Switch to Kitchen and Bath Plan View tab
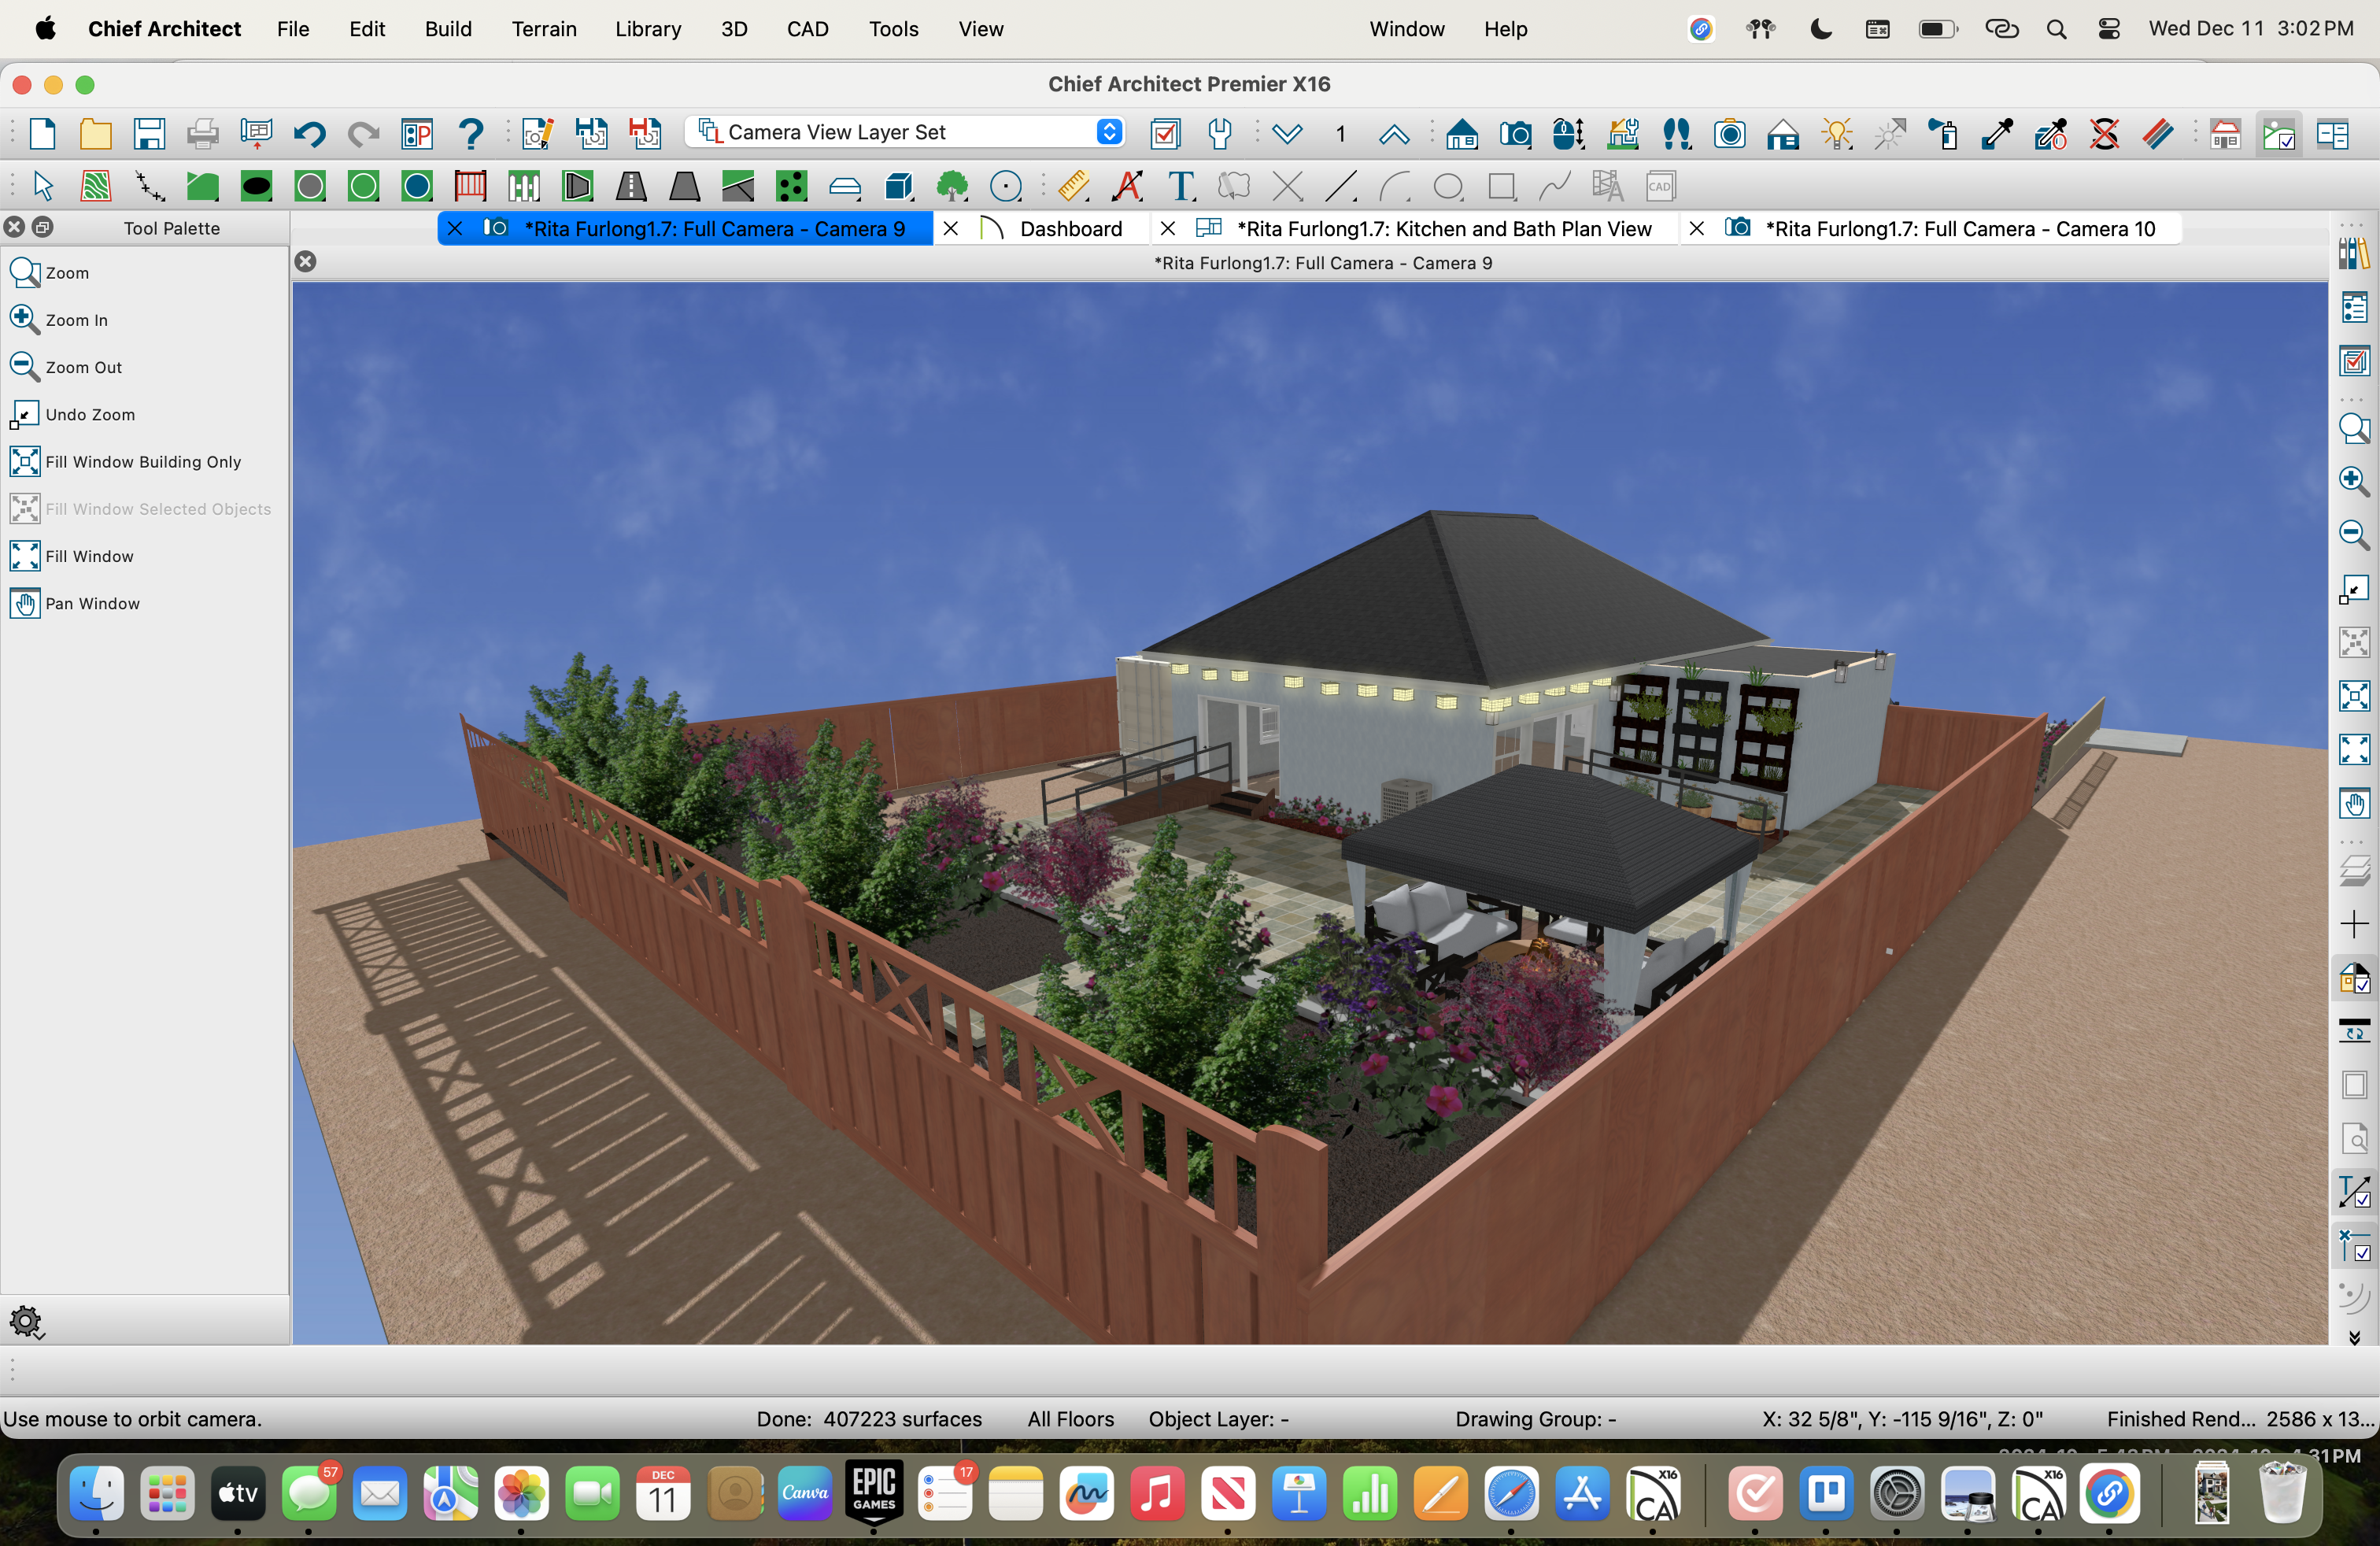 tap(1444, 228)
